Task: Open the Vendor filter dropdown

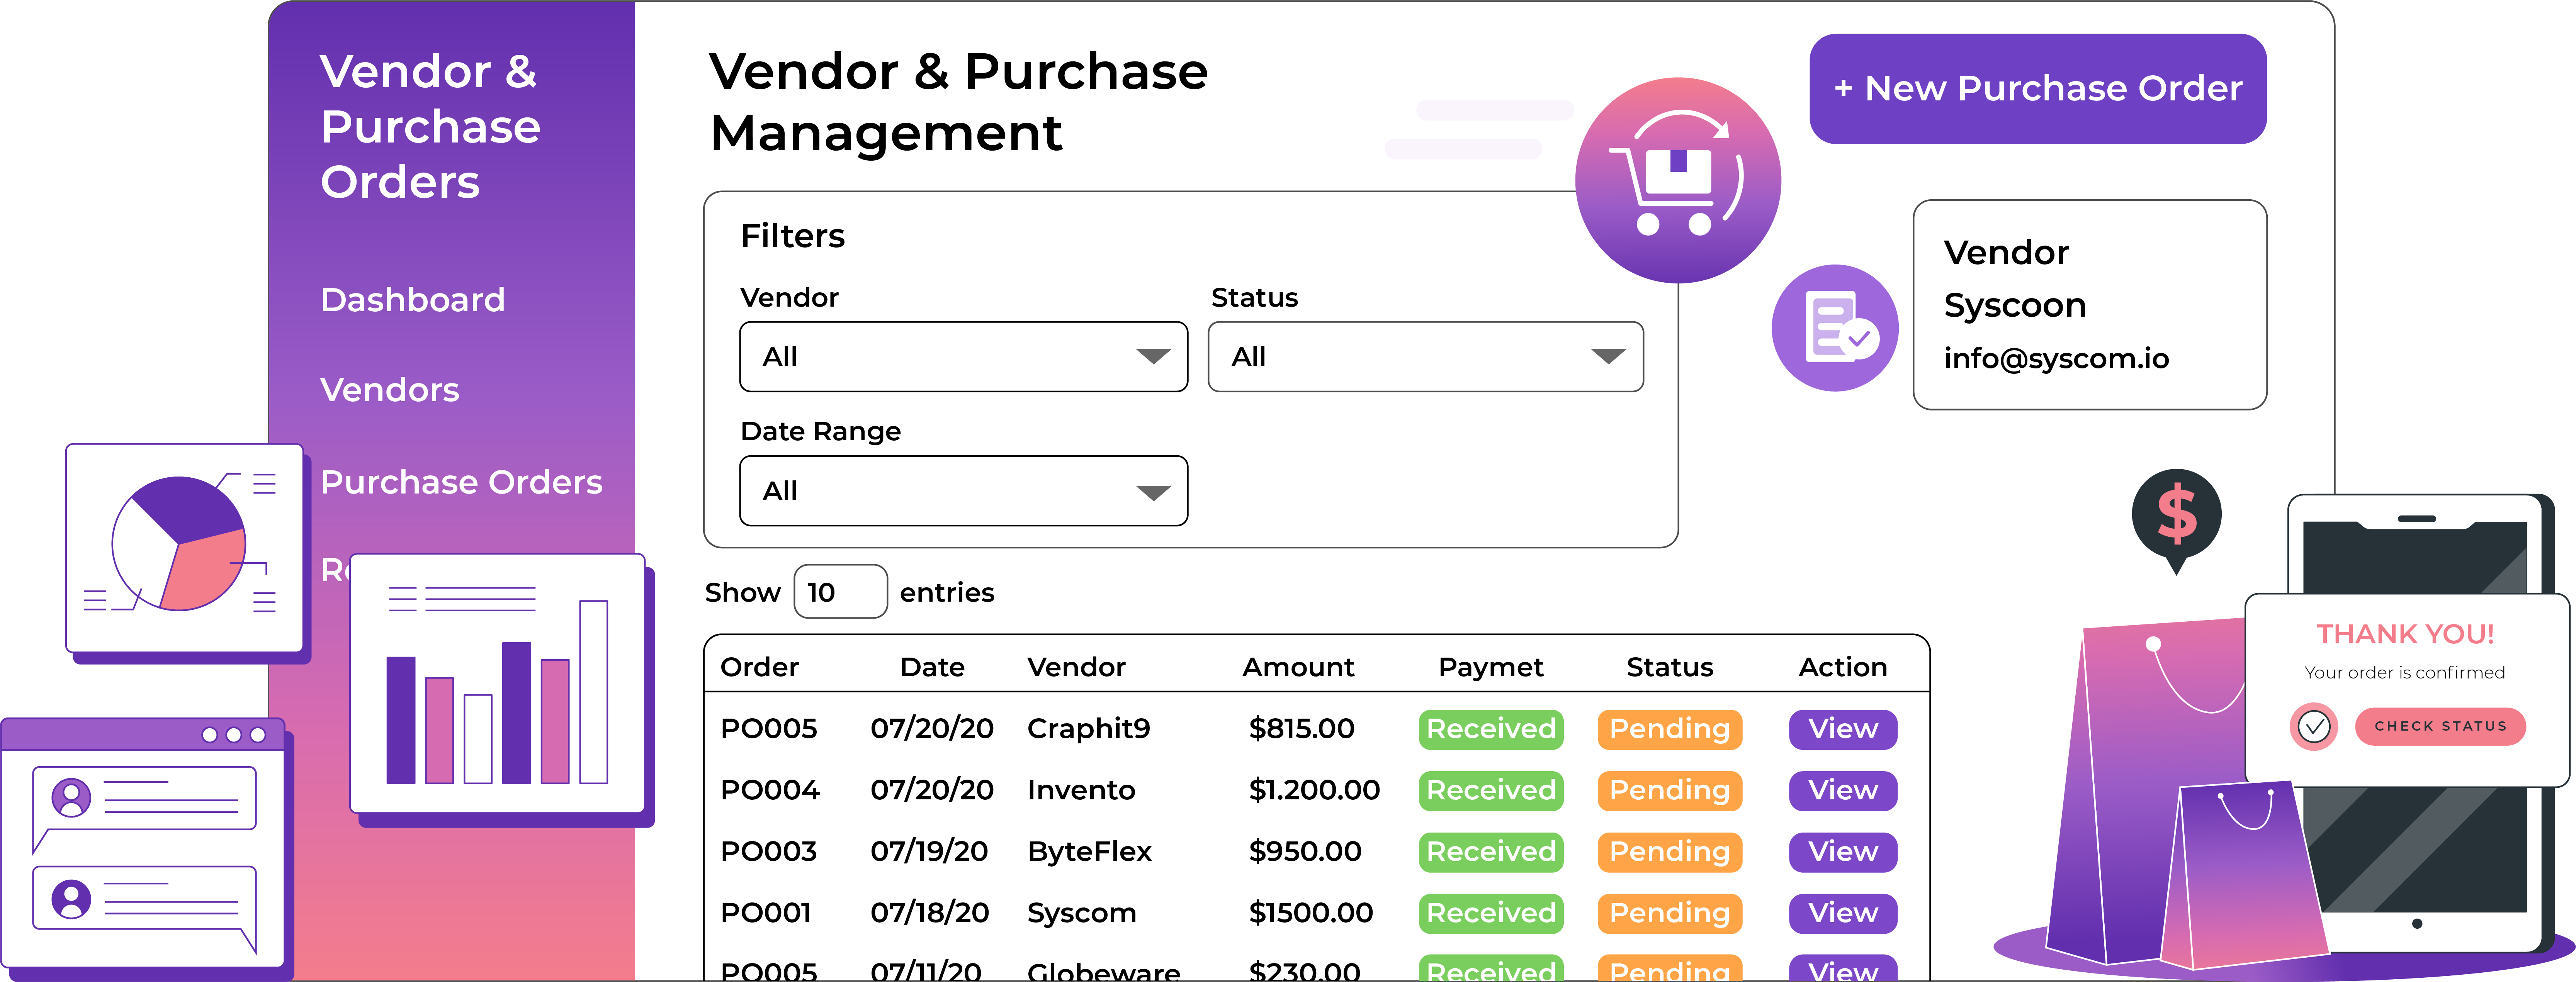Action: tap(963, 357)
